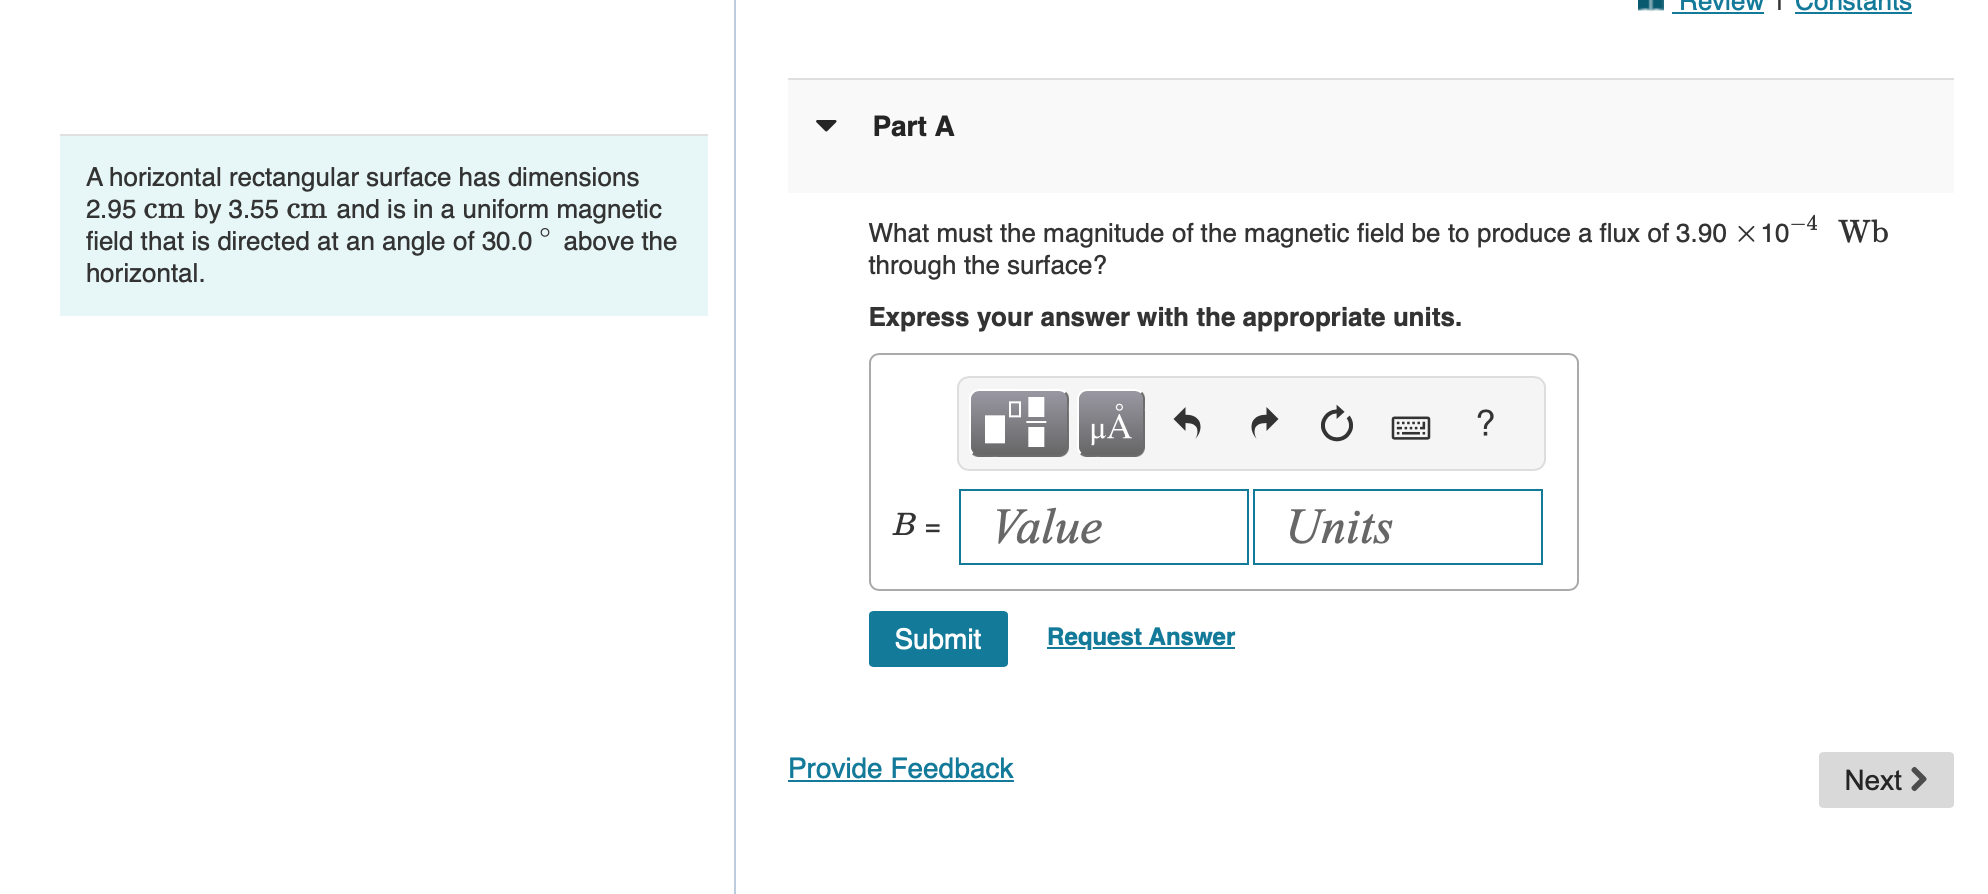Open the Constants reference
Viewport: 1988px width, 894px height.
(x=1852, y=5)
